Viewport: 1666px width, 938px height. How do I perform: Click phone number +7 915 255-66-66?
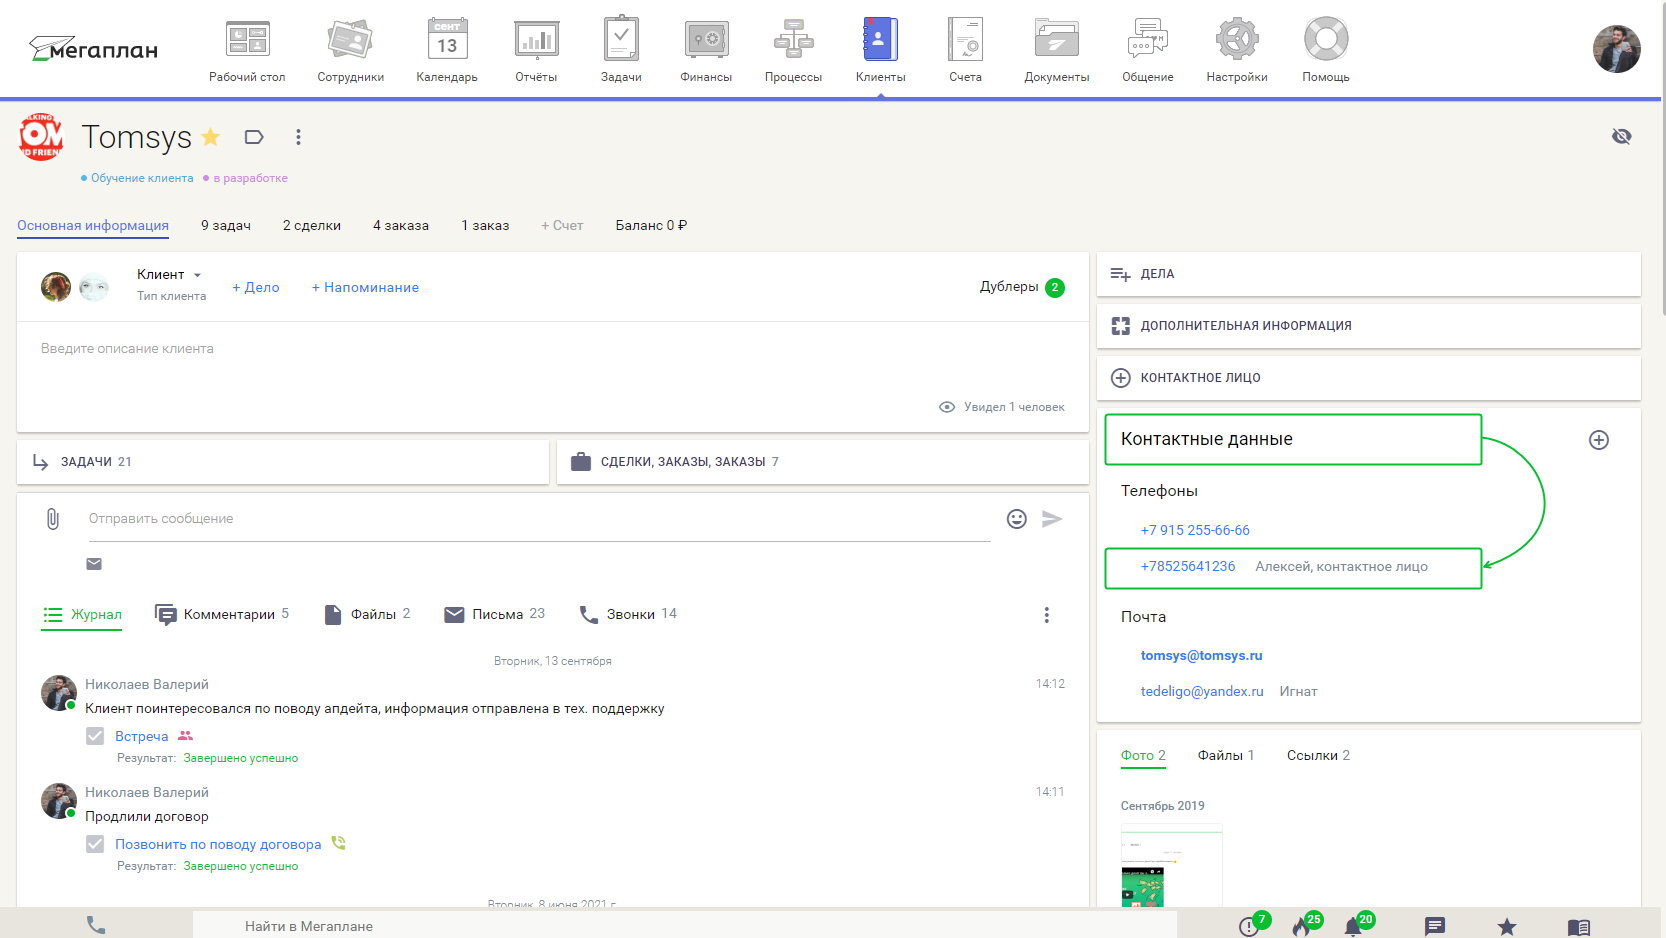coord(1195,530)
